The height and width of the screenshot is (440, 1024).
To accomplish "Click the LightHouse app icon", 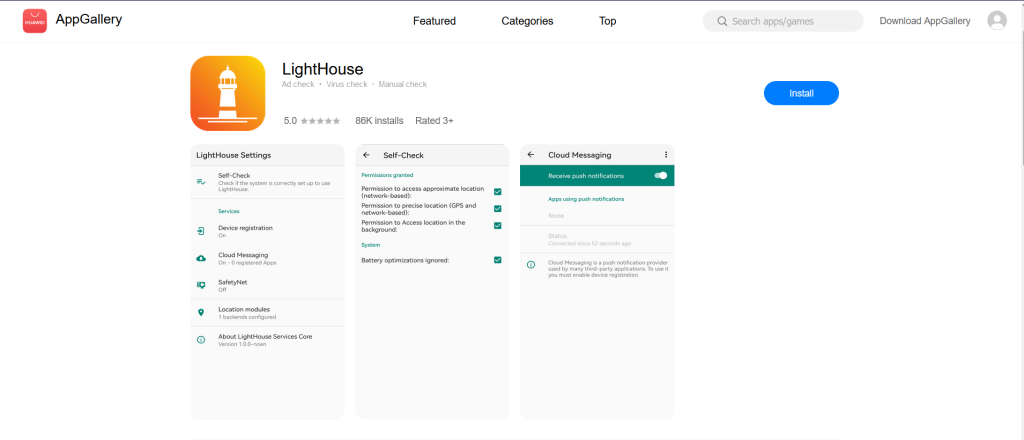I will click(x=227, y=93).
